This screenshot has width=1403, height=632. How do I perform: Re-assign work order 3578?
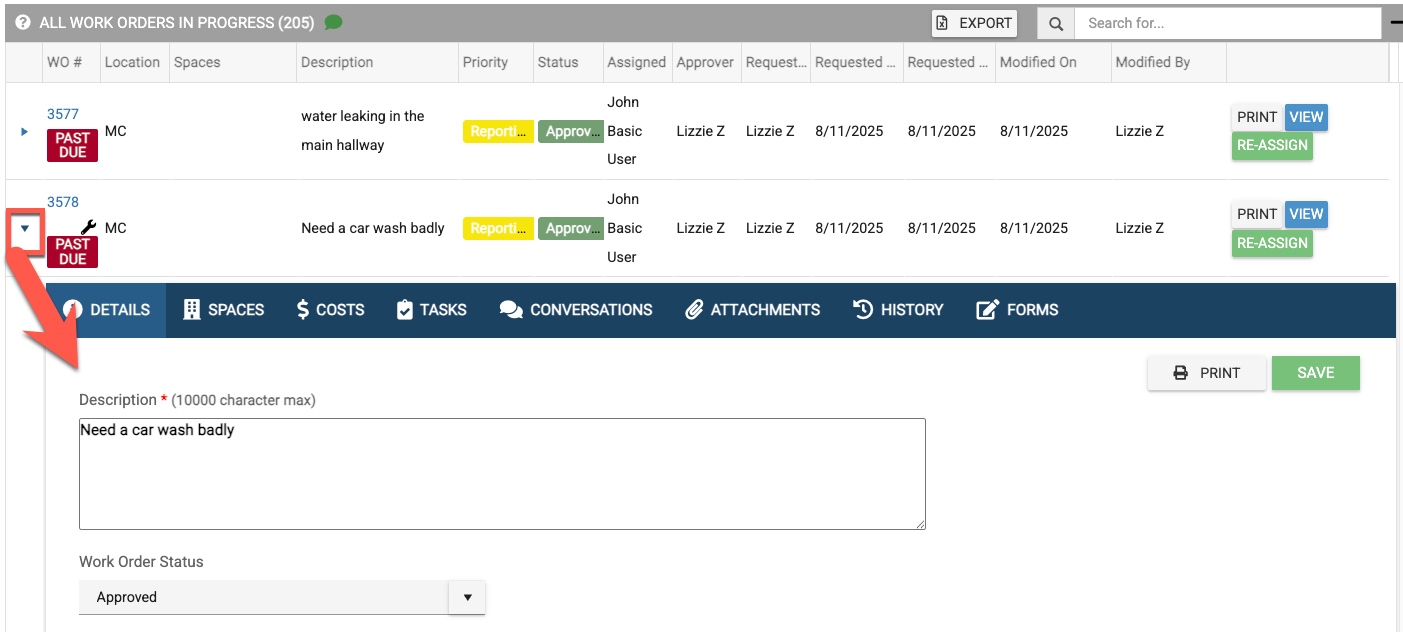point(1271,243)
